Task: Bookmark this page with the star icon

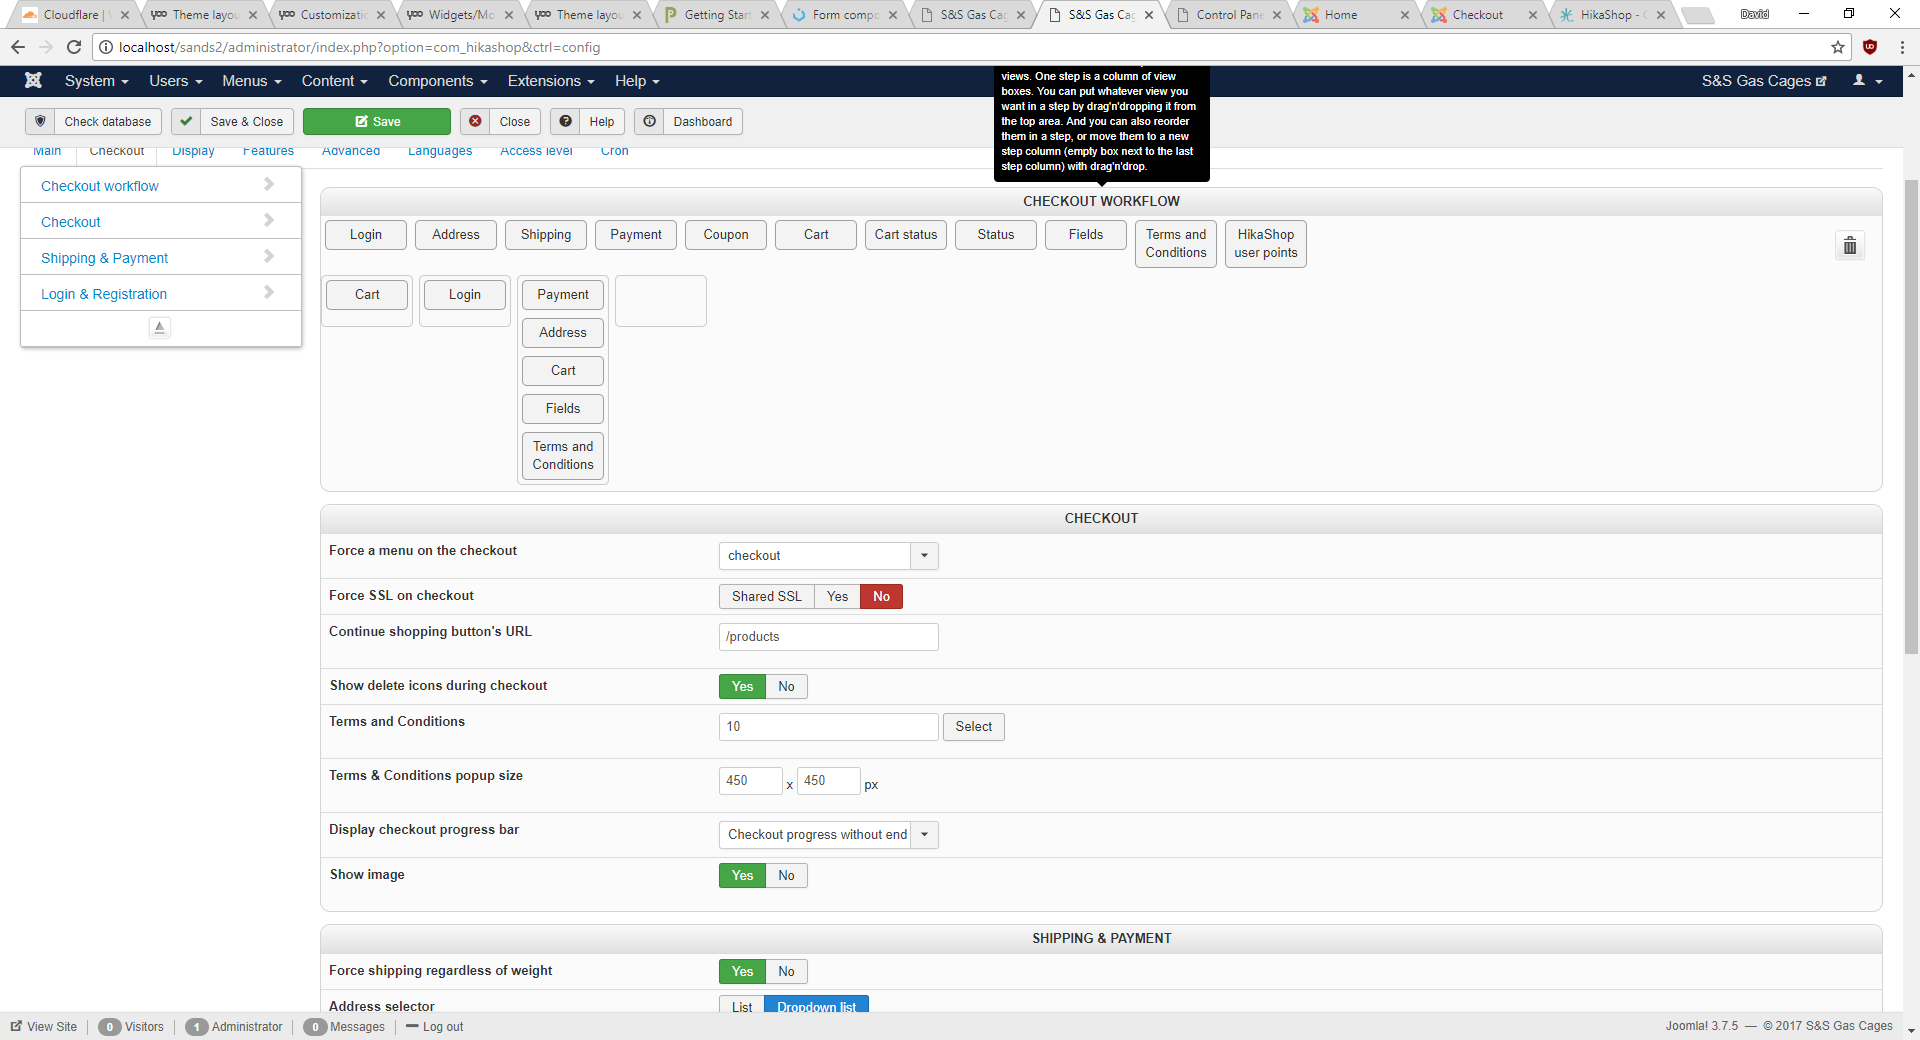Action: 1838,47
